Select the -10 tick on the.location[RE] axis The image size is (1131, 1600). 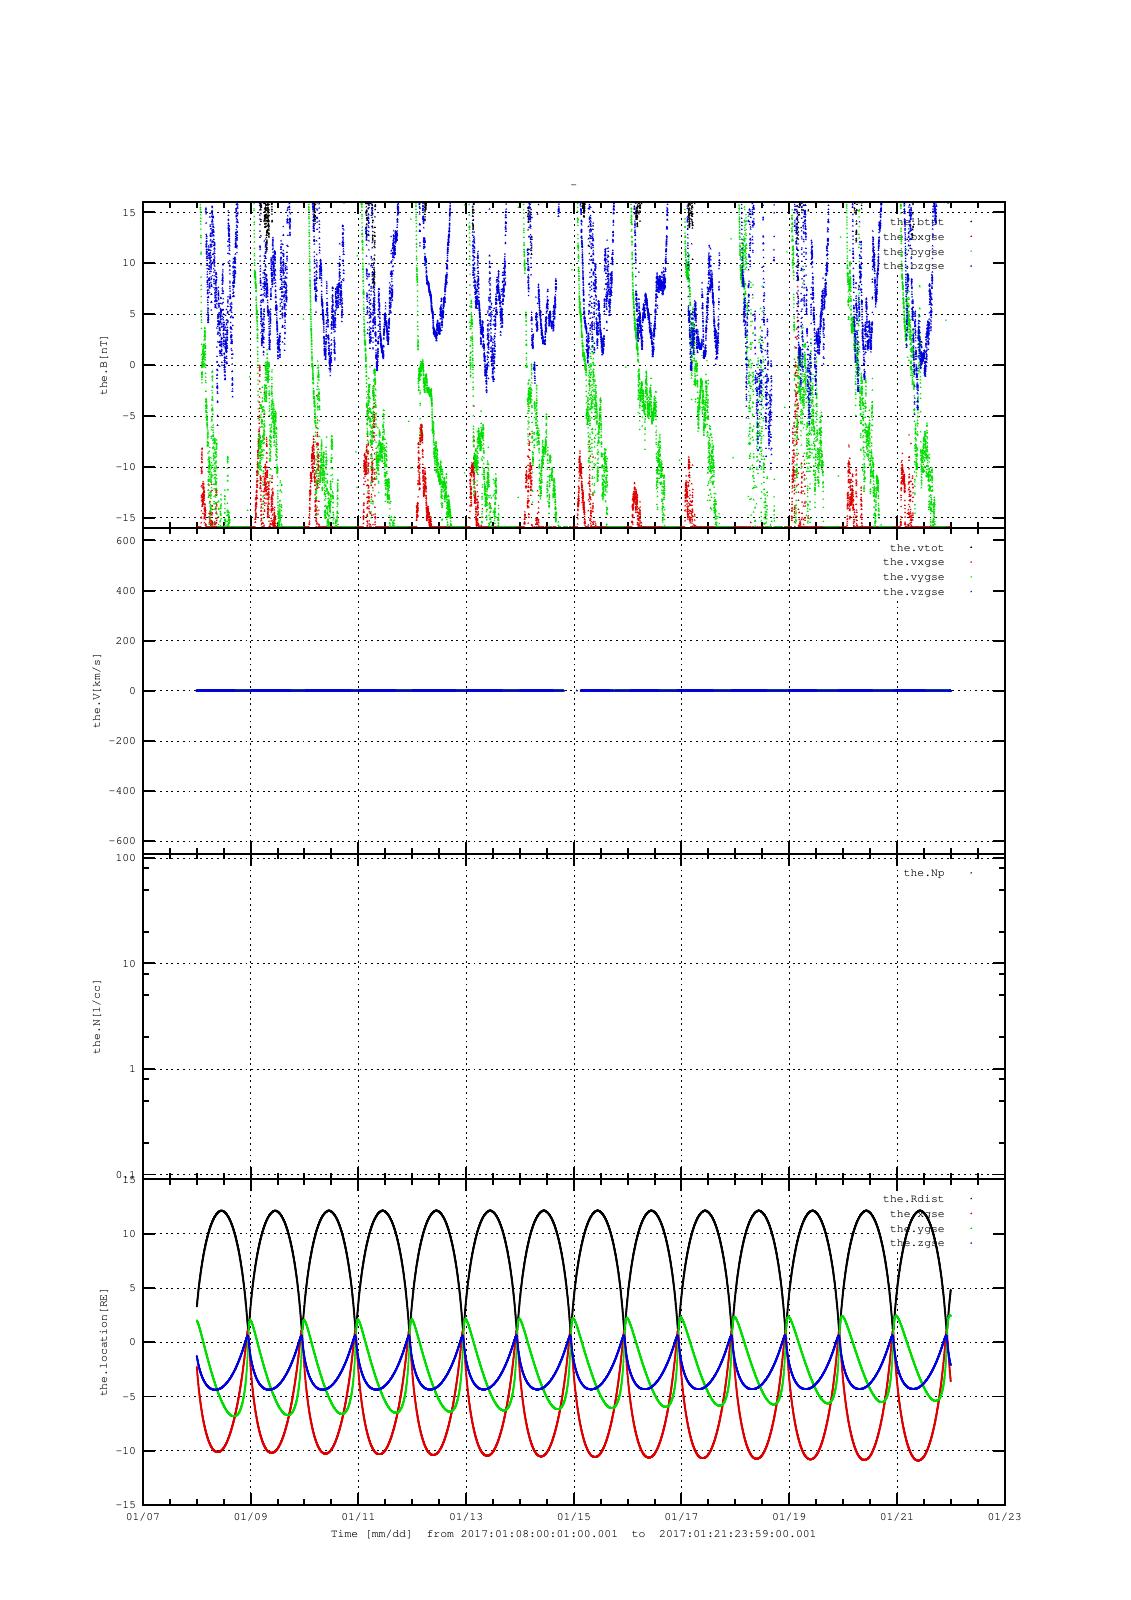(x=125, y=1451)
